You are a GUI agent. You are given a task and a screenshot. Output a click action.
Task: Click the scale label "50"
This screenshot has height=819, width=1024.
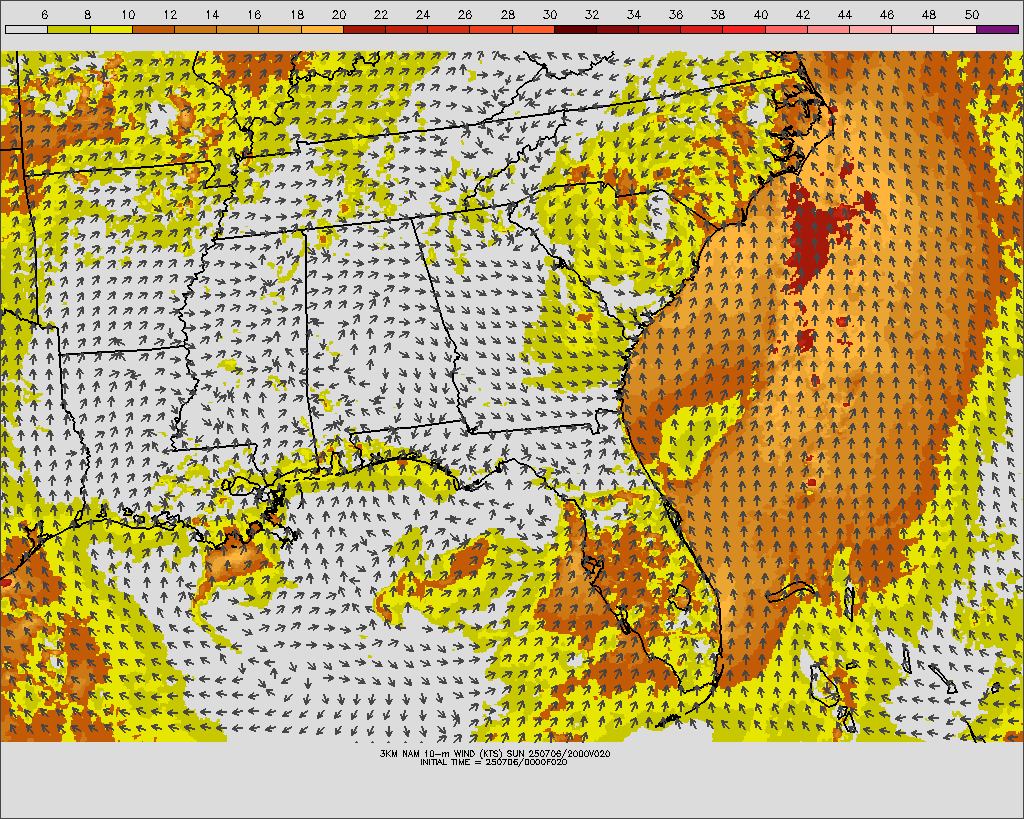click(972, 14)
